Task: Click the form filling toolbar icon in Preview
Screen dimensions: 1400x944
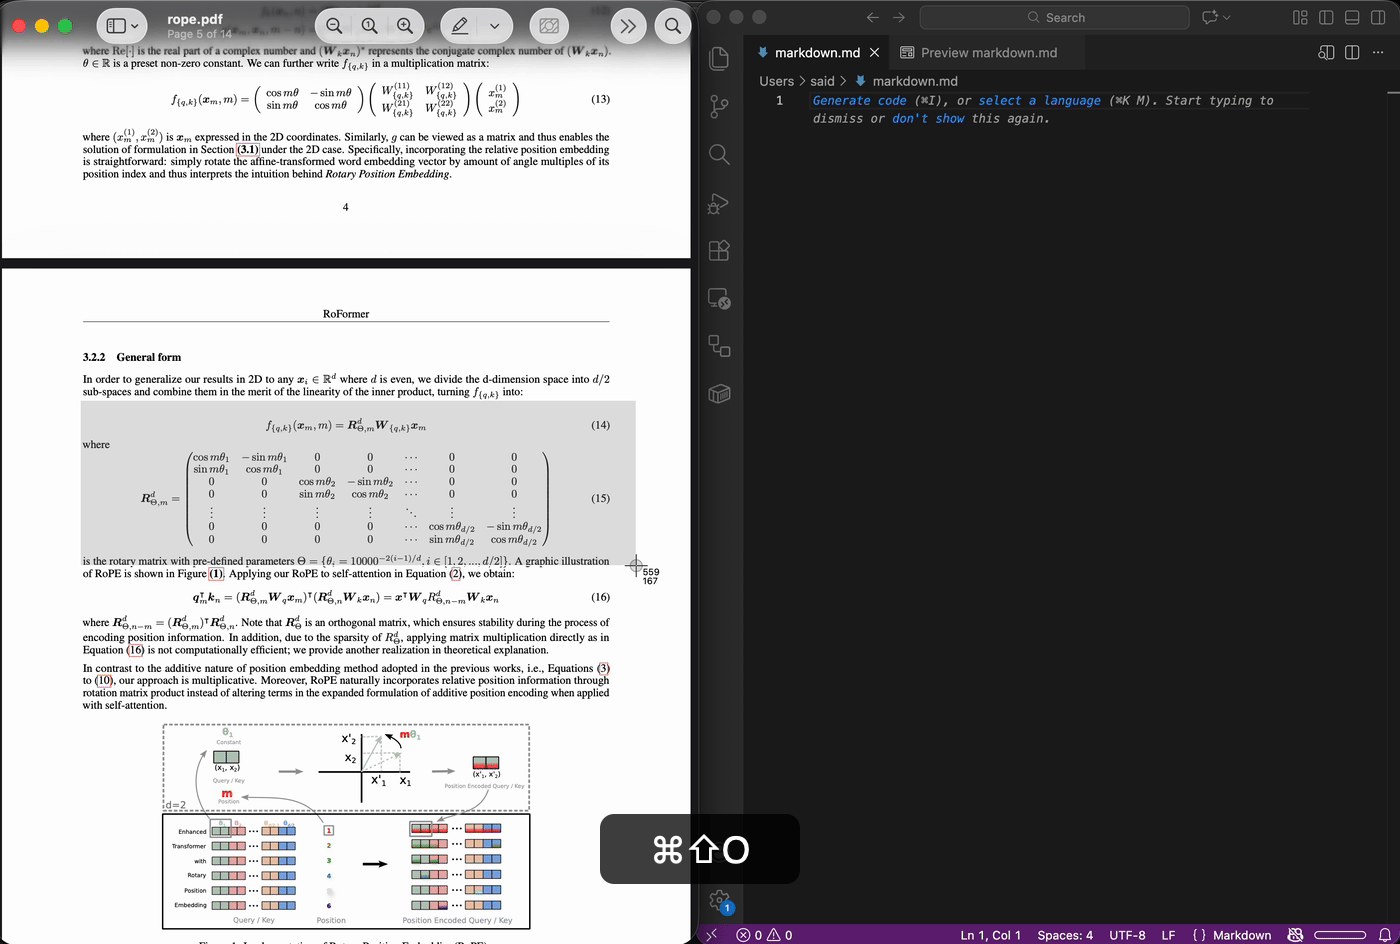Action: pos(549,26)
